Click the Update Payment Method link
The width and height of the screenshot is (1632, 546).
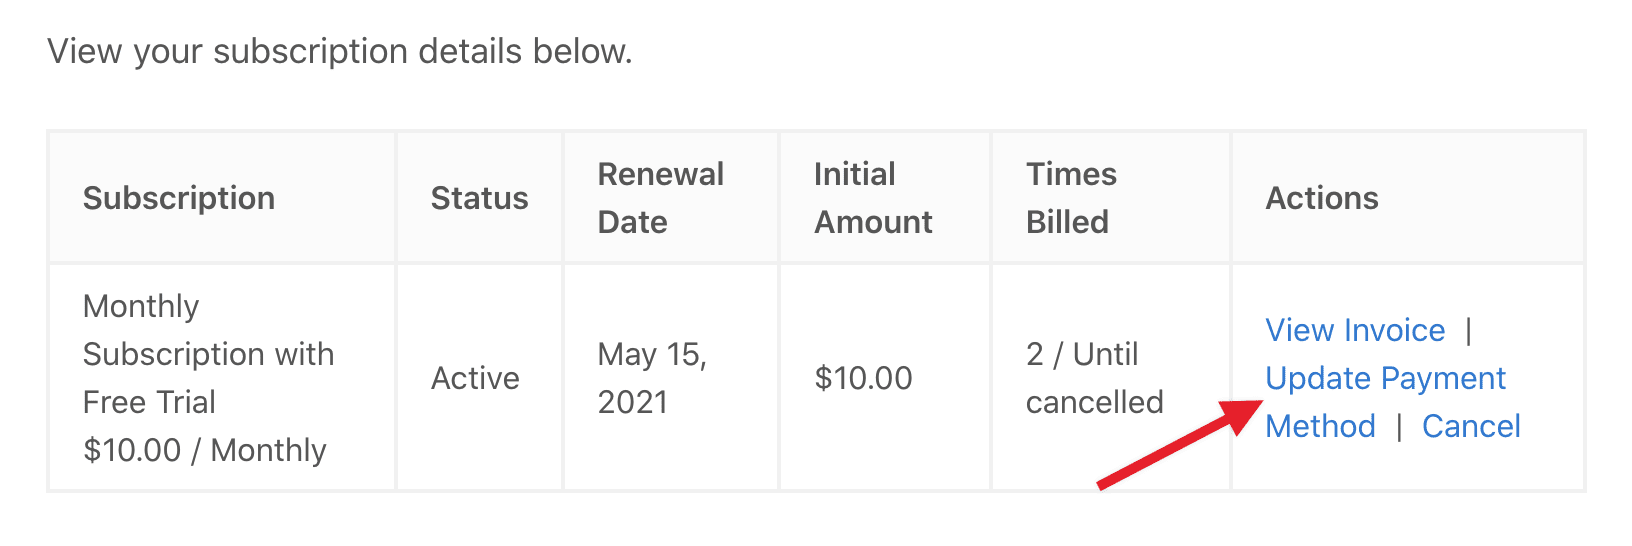point(1385,379)
